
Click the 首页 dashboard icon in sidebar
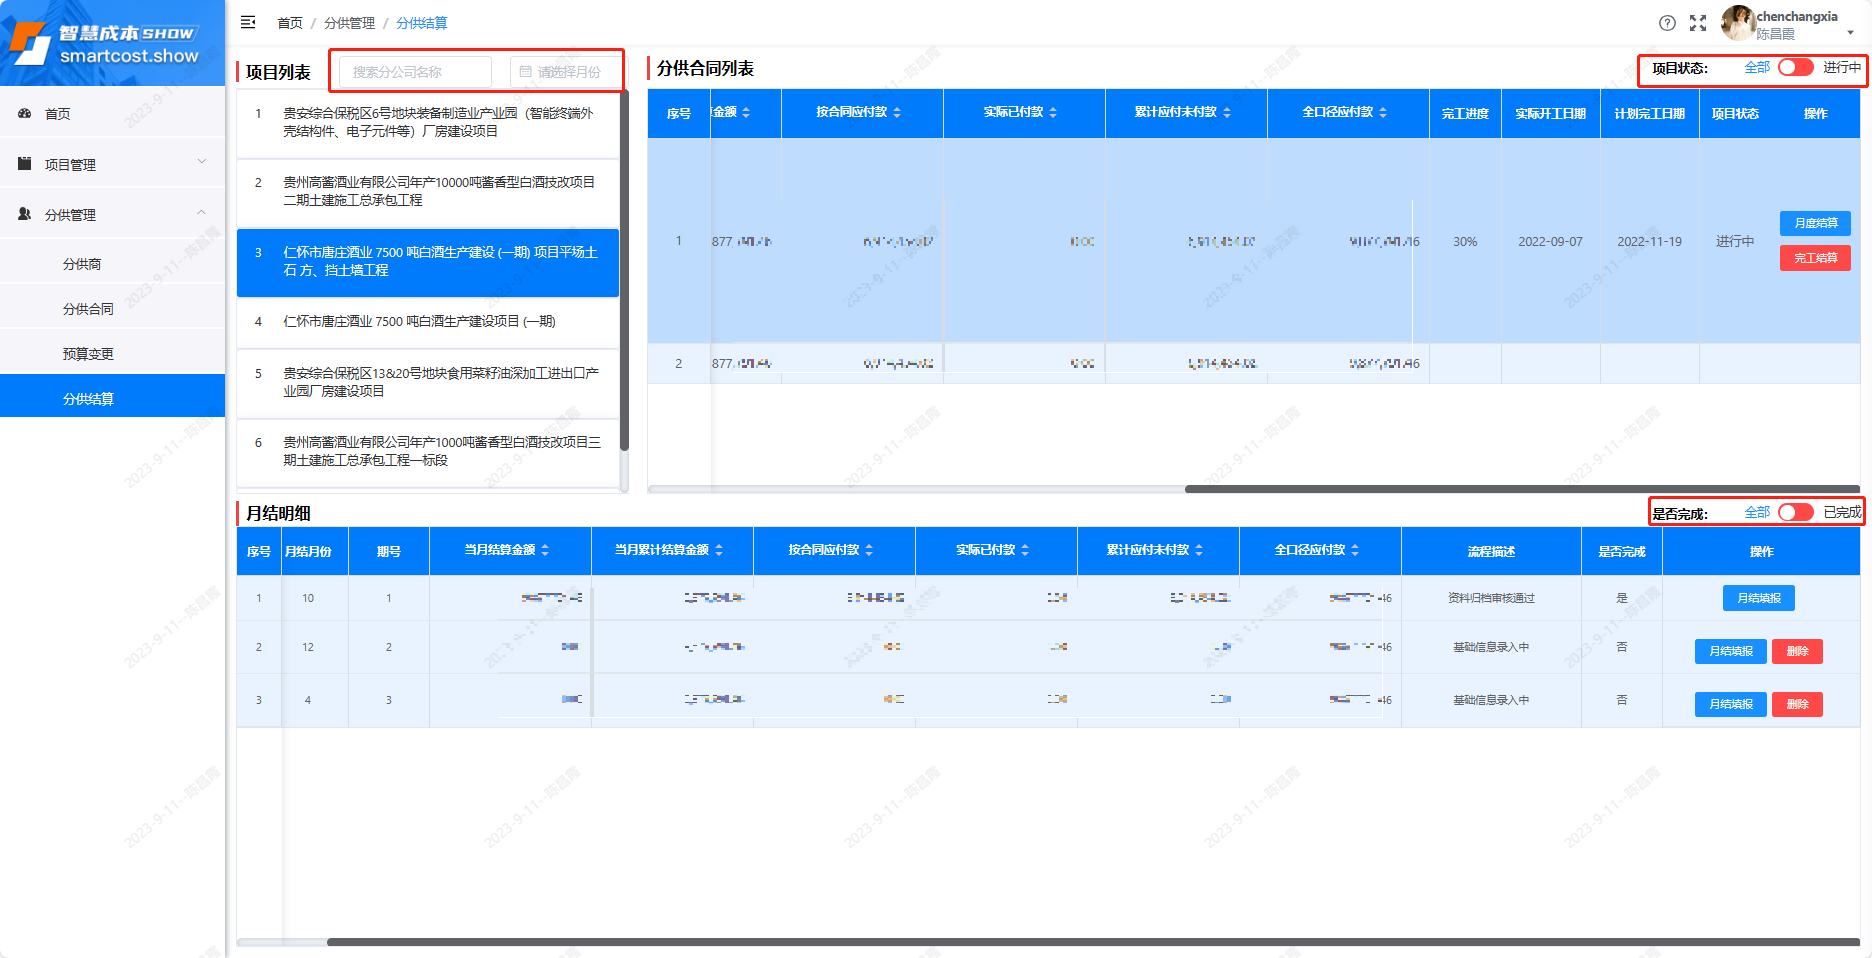tap(25, 114)
